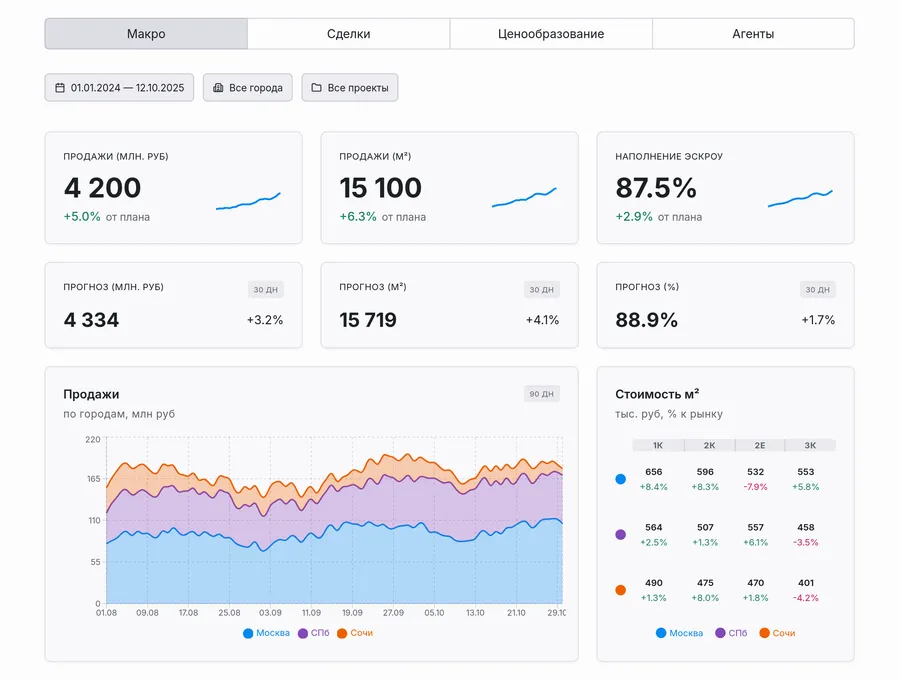Click the folder icon beside Все проекты
900x680 pixels.
tap(316, 88)
